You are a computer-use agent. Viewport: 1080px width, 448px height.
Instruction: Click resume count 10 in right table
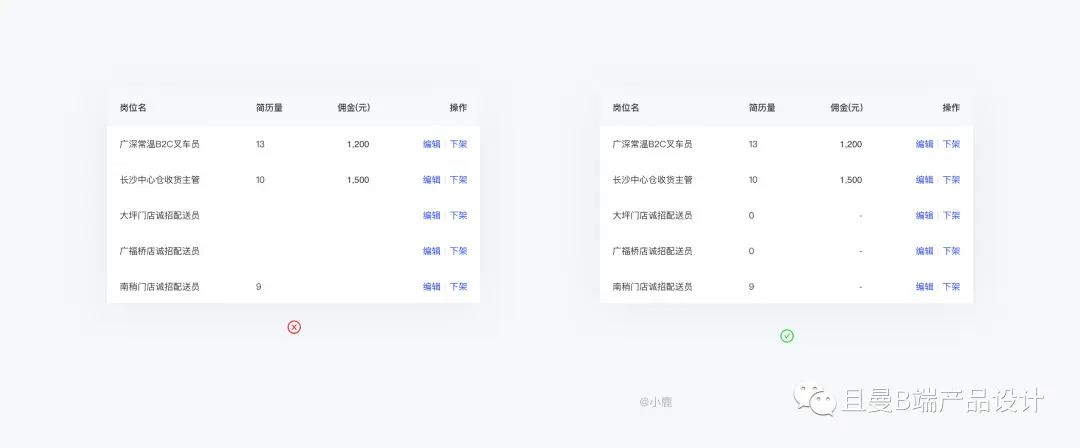[753, 180]
